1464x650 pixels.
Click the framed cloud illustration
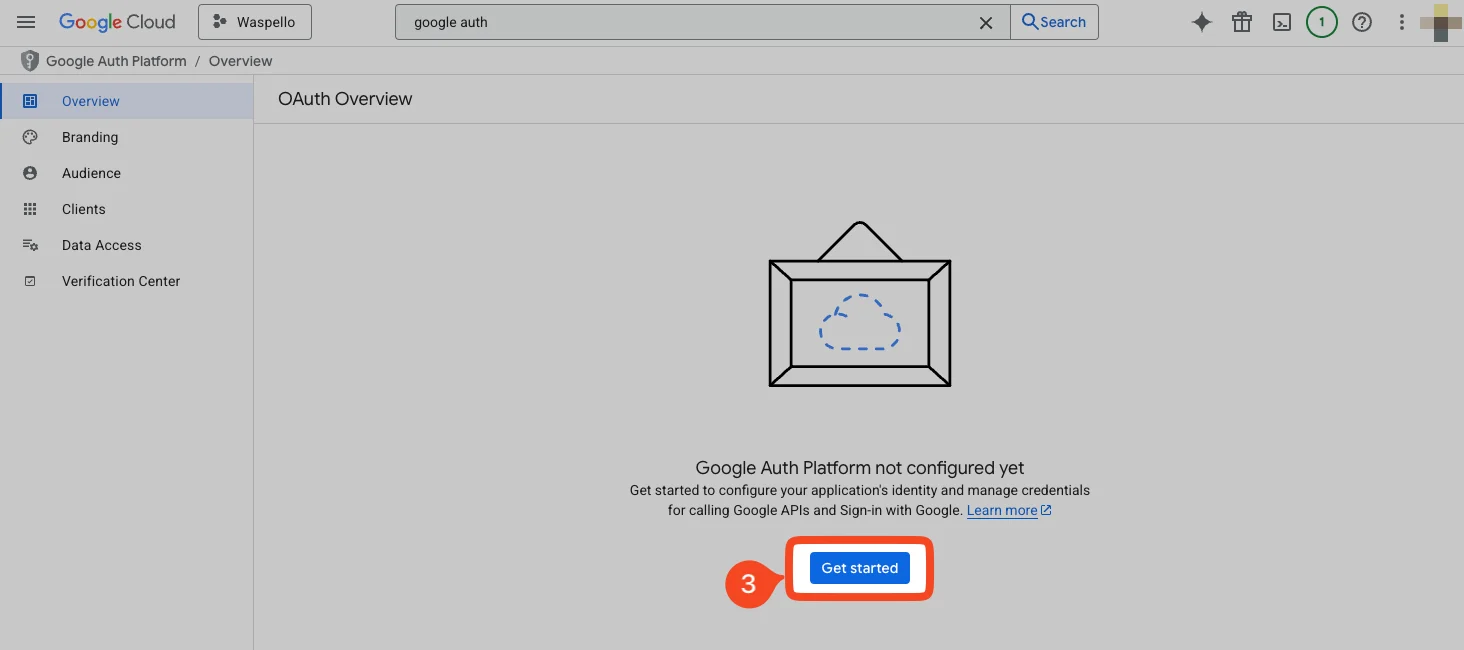pyautogui.click(x=860, y=304)
